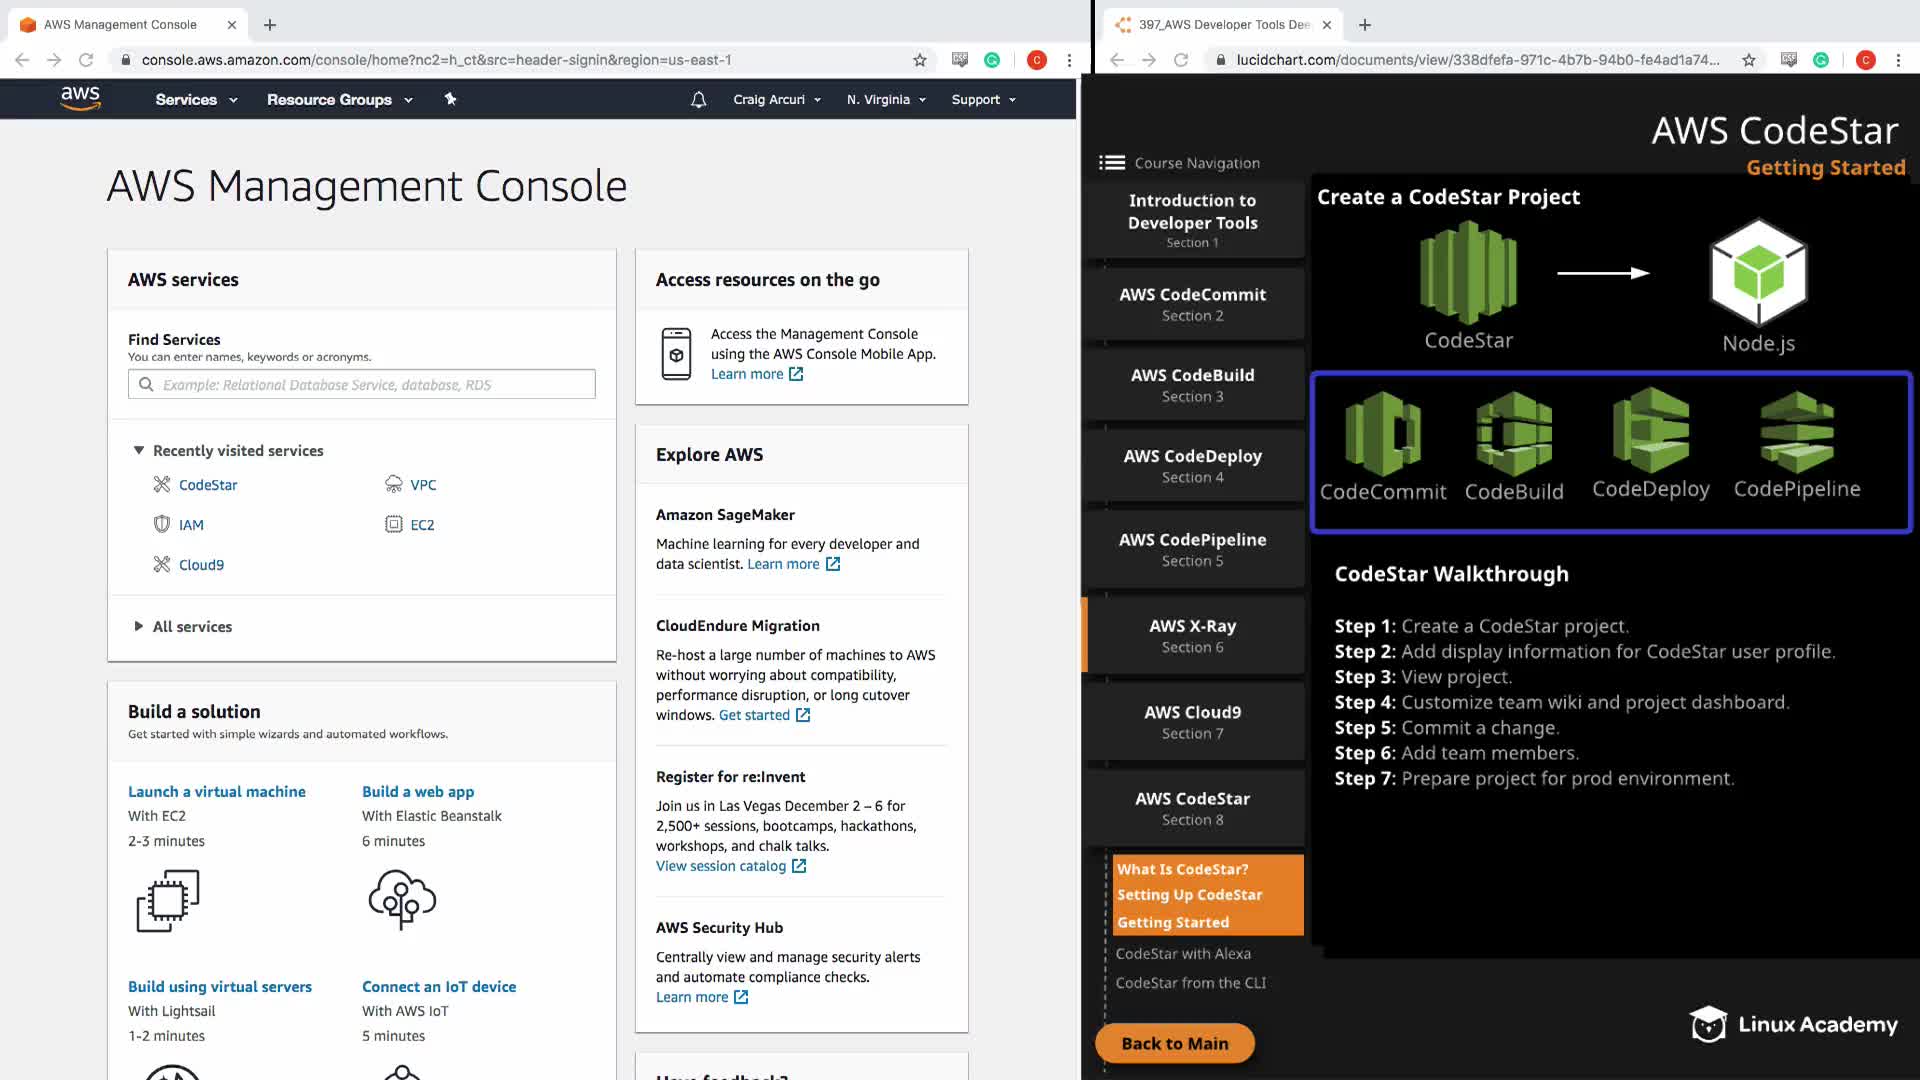The width and height of the screenshot is (1920, 1080).
Task: Select AWS X-Ray Section 6
Action: pyautogui.click(x=1192, y=635)
